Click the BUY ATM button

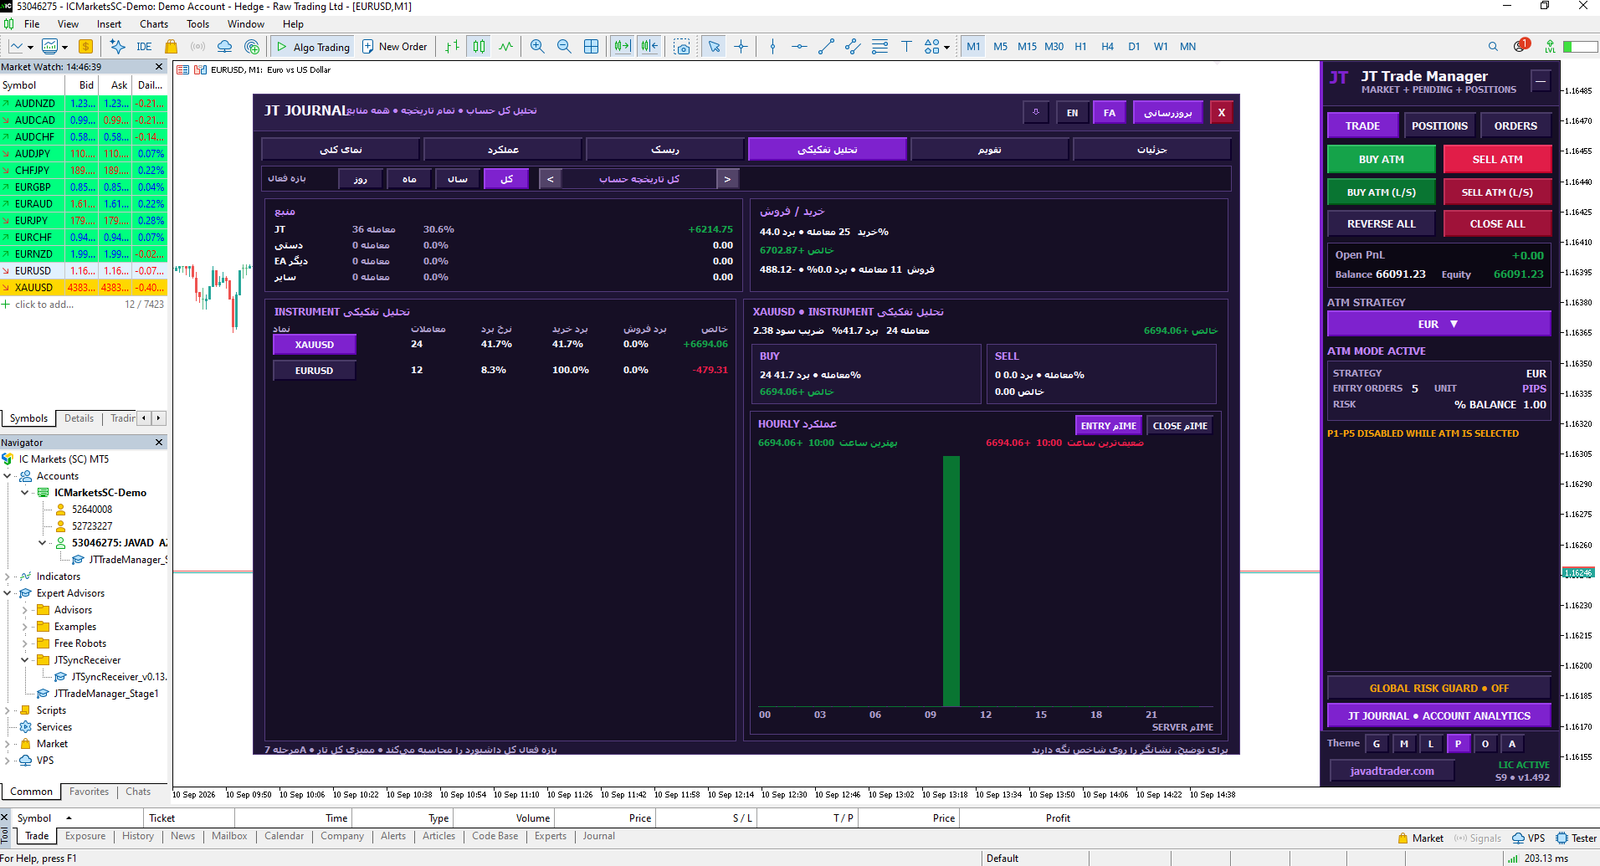point(1381,159)
